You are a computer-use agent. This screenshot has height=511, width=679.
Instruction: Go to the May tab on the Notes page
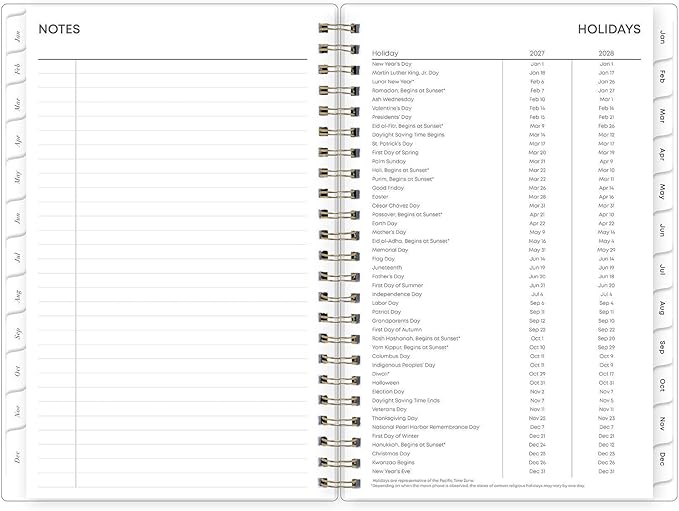point(17,177)
